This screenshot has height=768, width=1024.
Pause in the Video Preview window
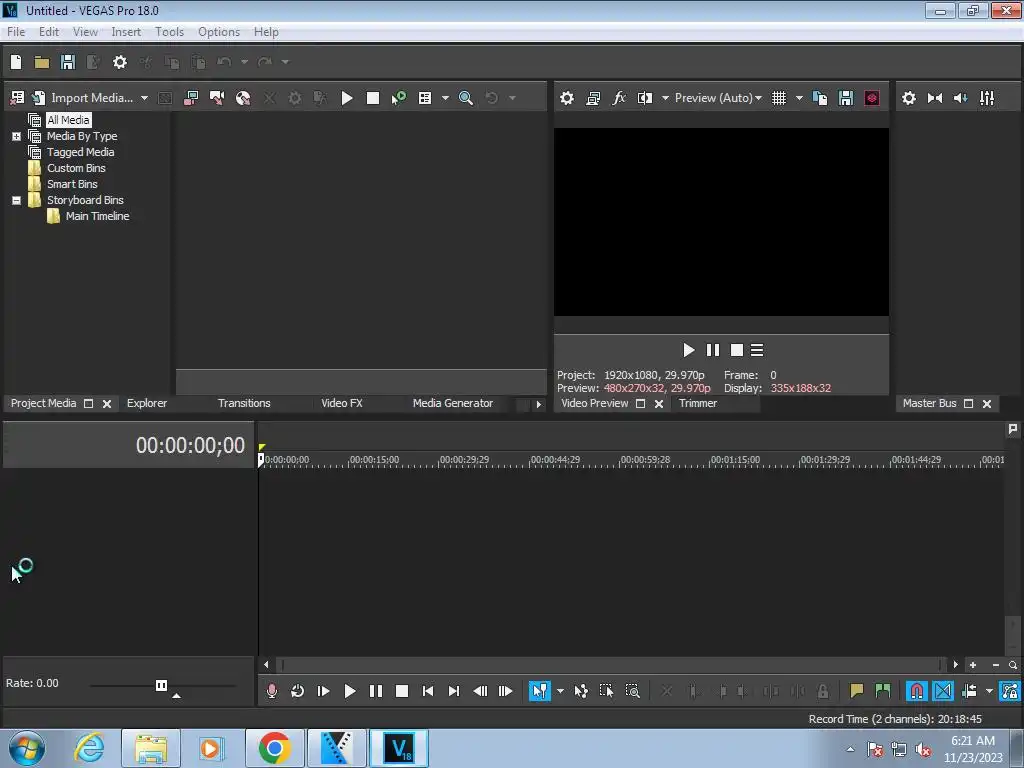[x=712, y=350]
